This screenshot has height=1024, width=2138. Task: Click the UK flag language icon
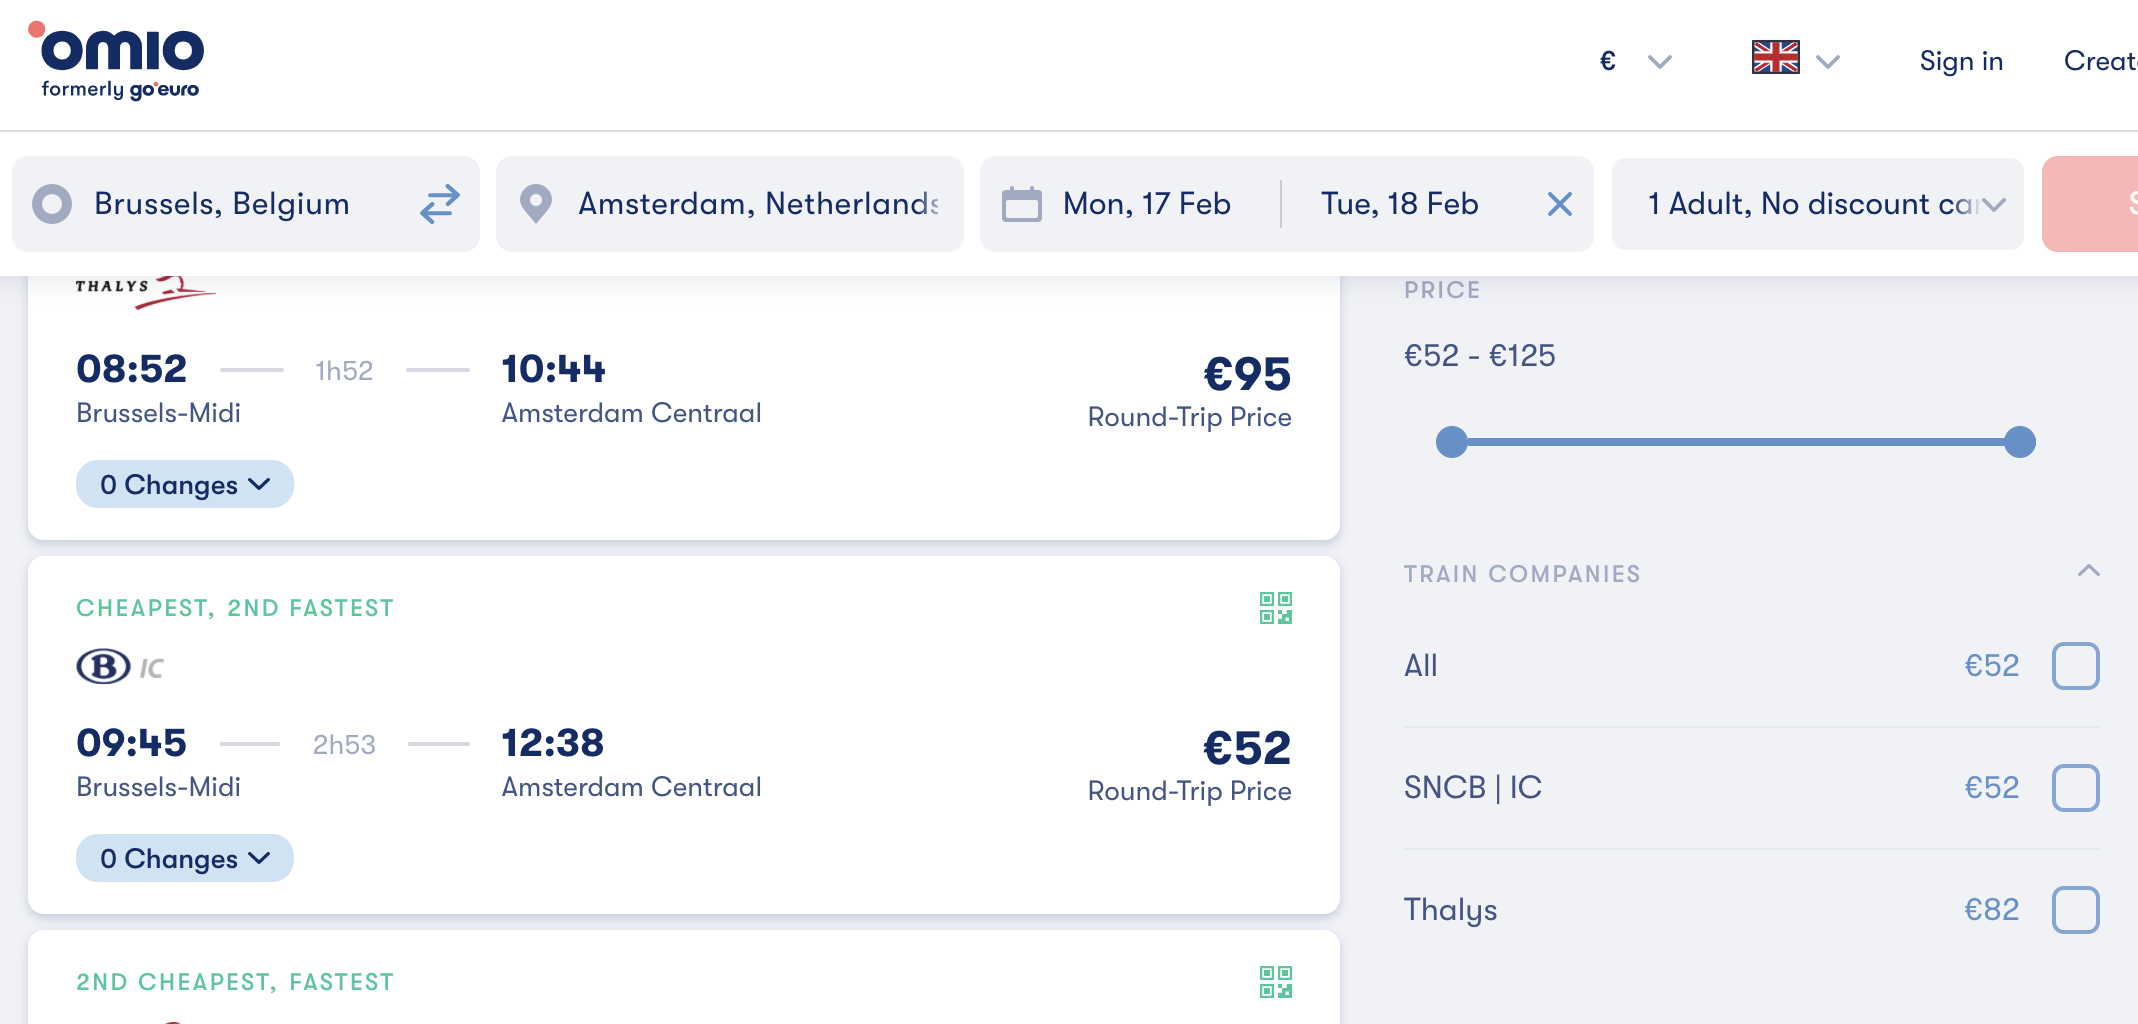[x=1775, y=59]
